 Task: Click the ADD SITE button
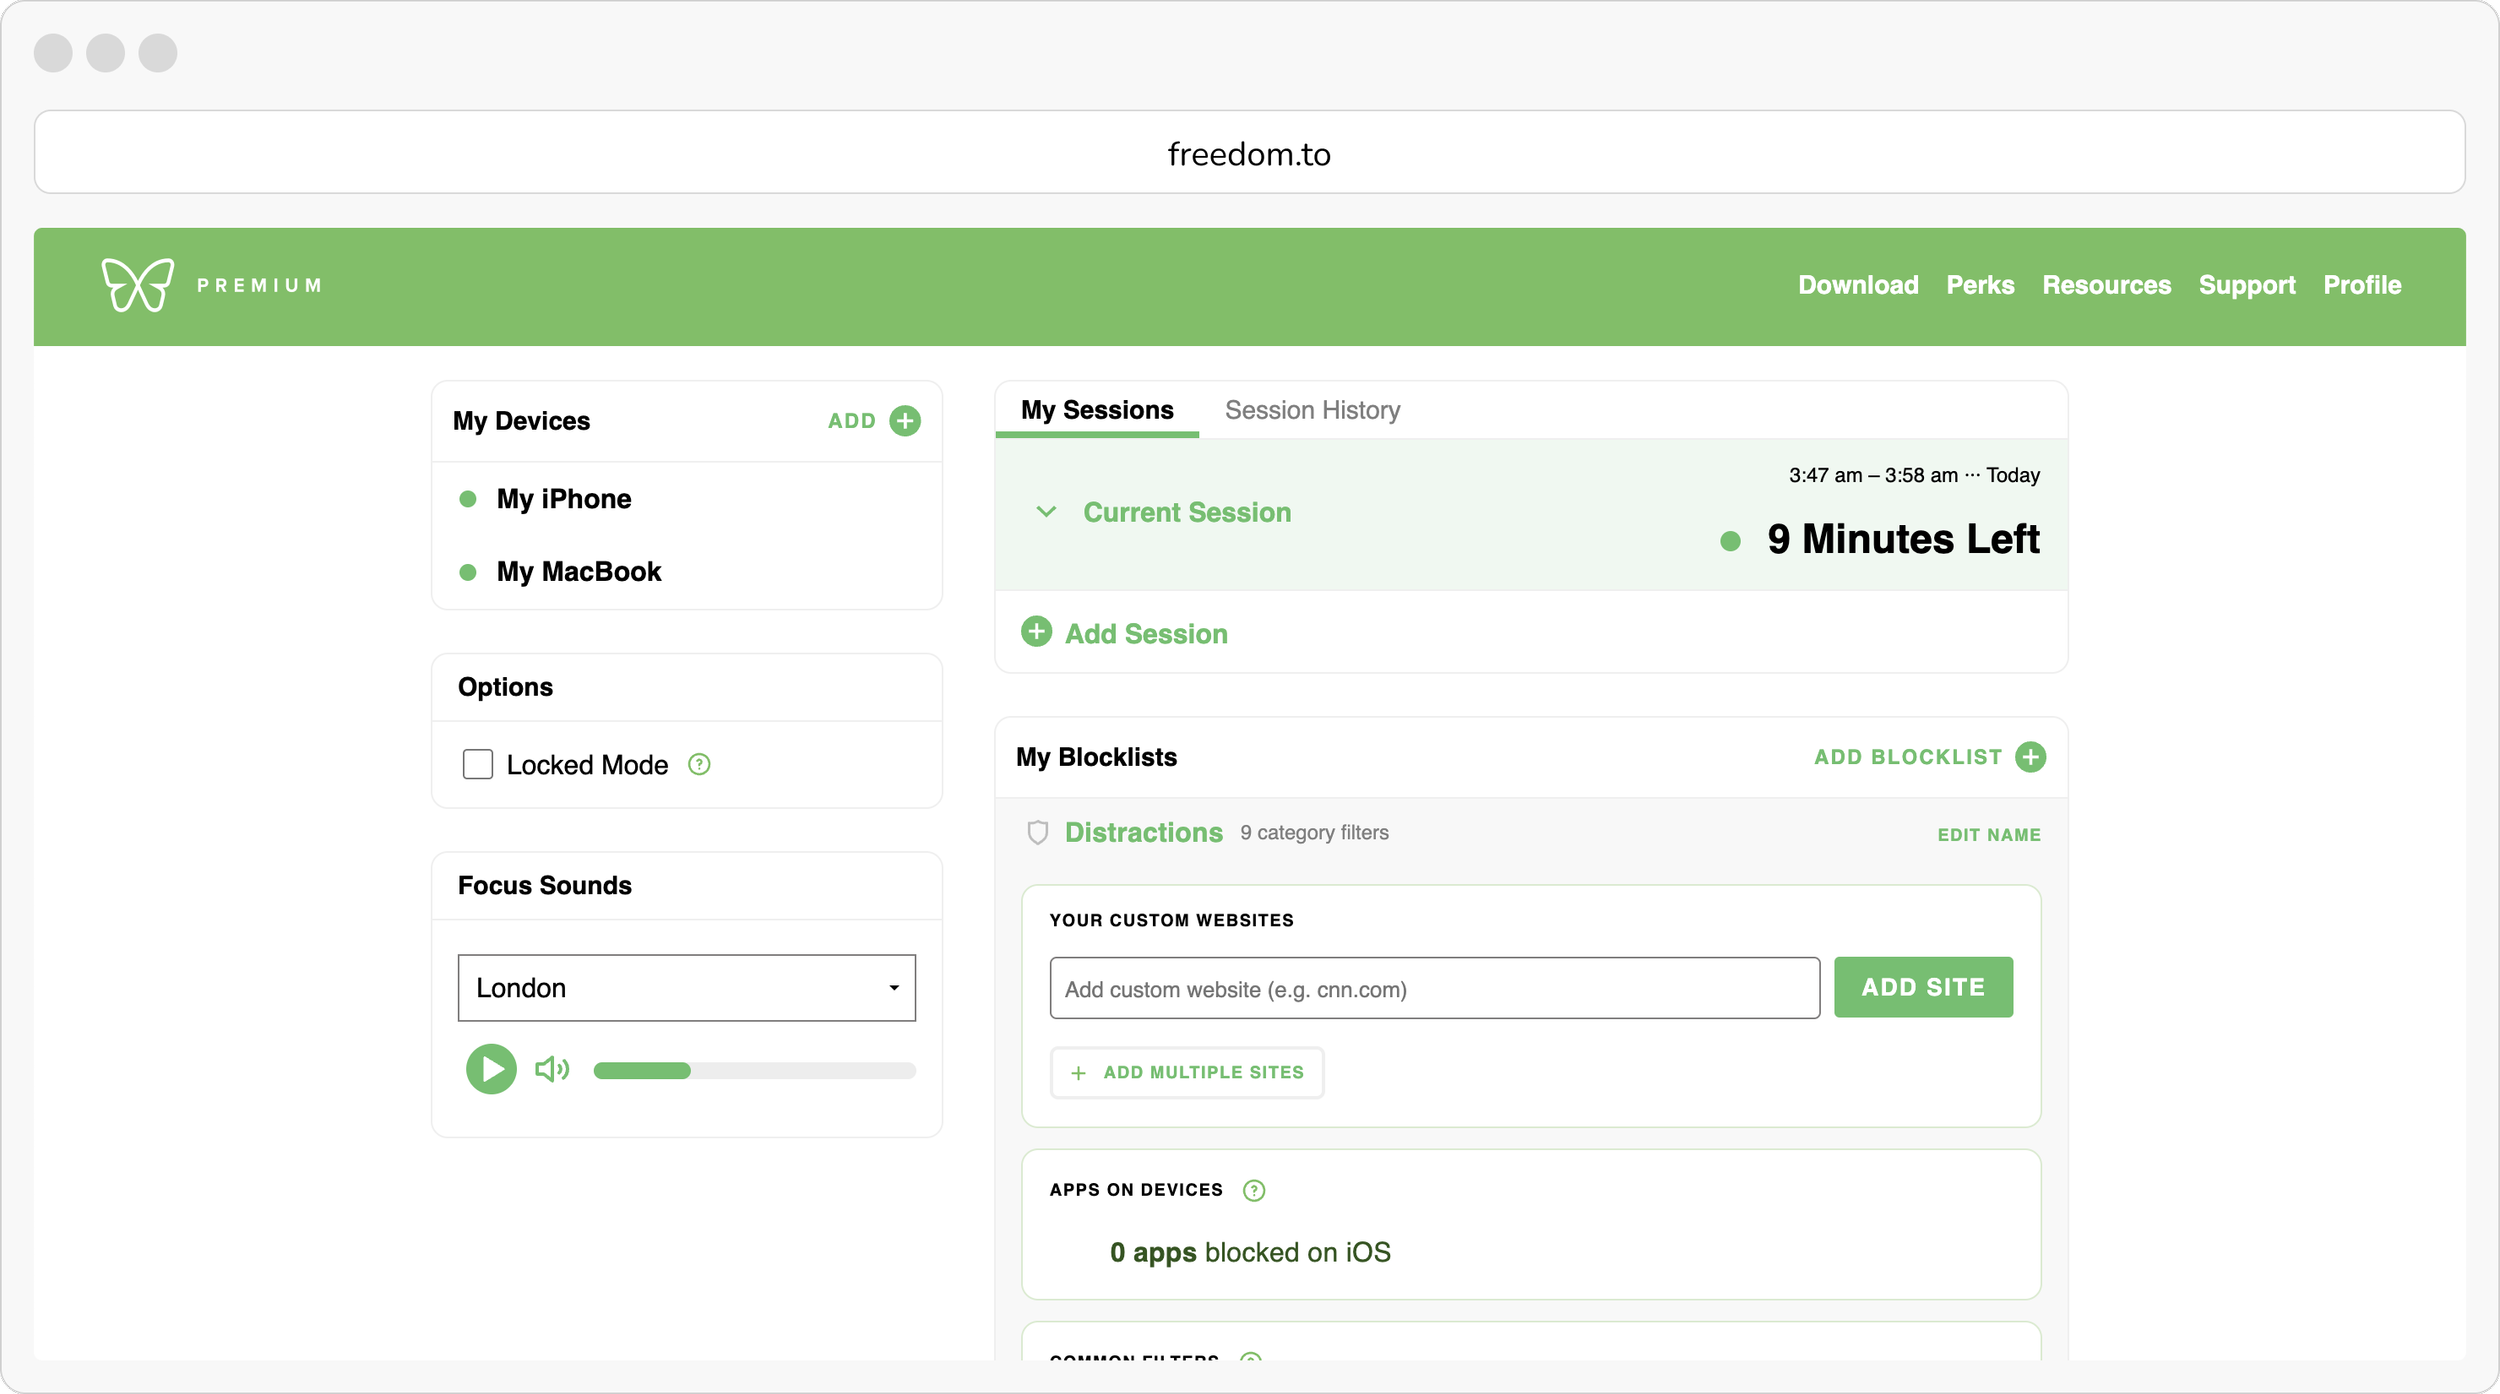point(1922,987)
